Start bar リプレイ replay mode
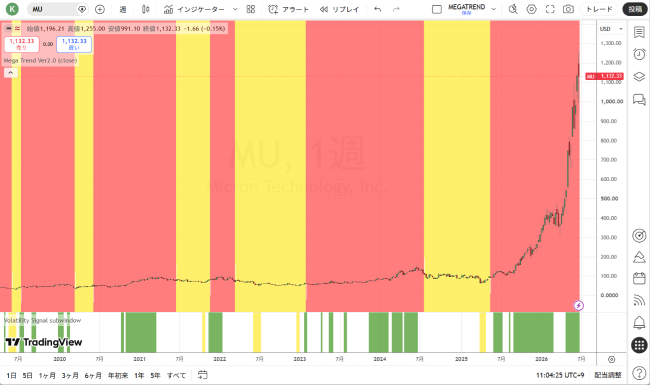This screenshot has height=385, width=650. click(x=339, y=9)
